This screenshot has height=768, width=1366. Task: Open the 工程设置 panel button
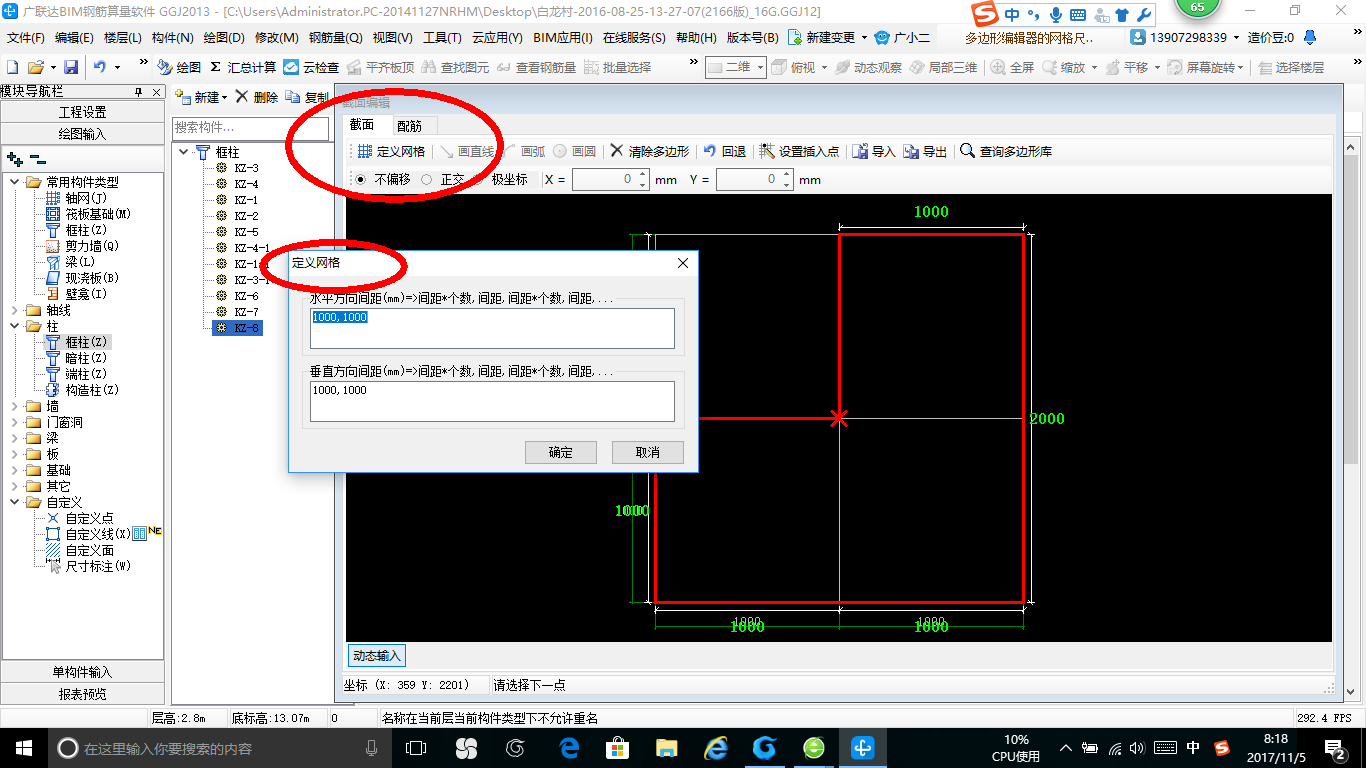point(82,112)
